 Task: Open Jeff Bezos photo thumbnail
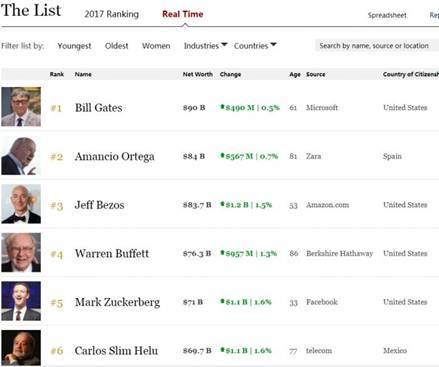[x=21, y=204]
